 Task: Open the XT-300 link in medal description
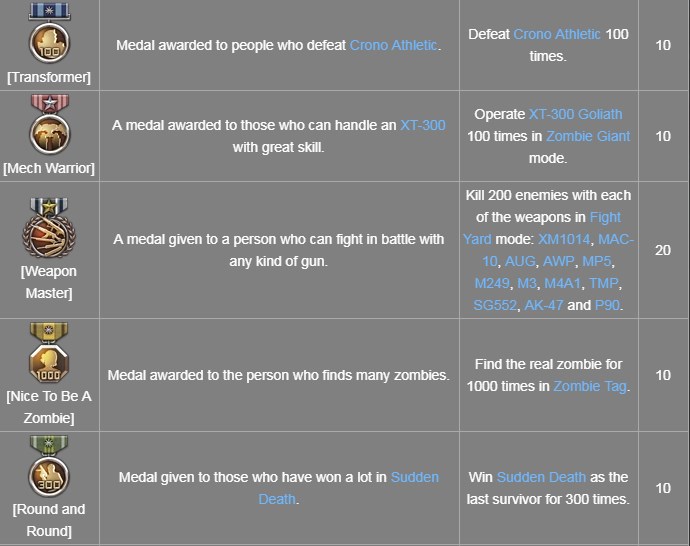pyautogui.click(x=422, y=125)
